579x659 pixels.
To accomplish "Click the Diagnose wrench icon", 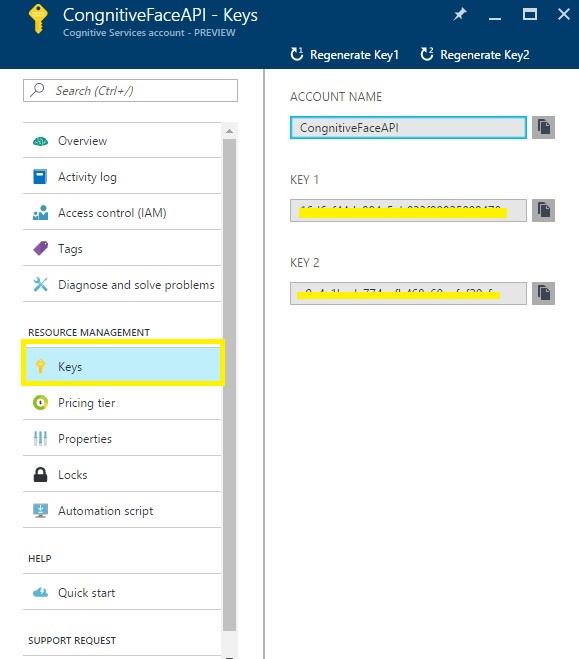I will coord(40,285).
